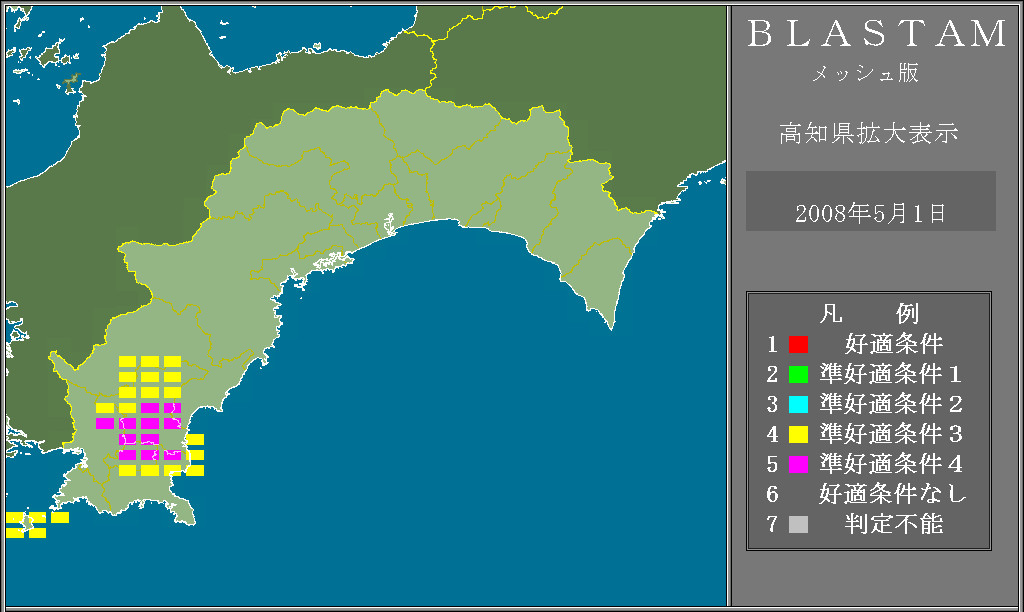
Task: Click the 高知県拡大表示 heading
Action: pos(868,133)
